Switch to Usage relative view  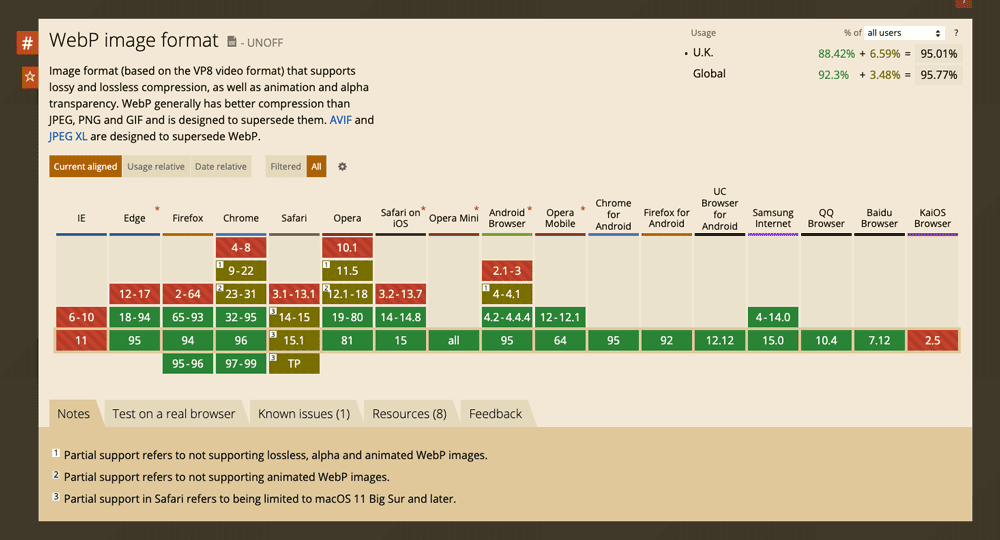pos(155,167)
